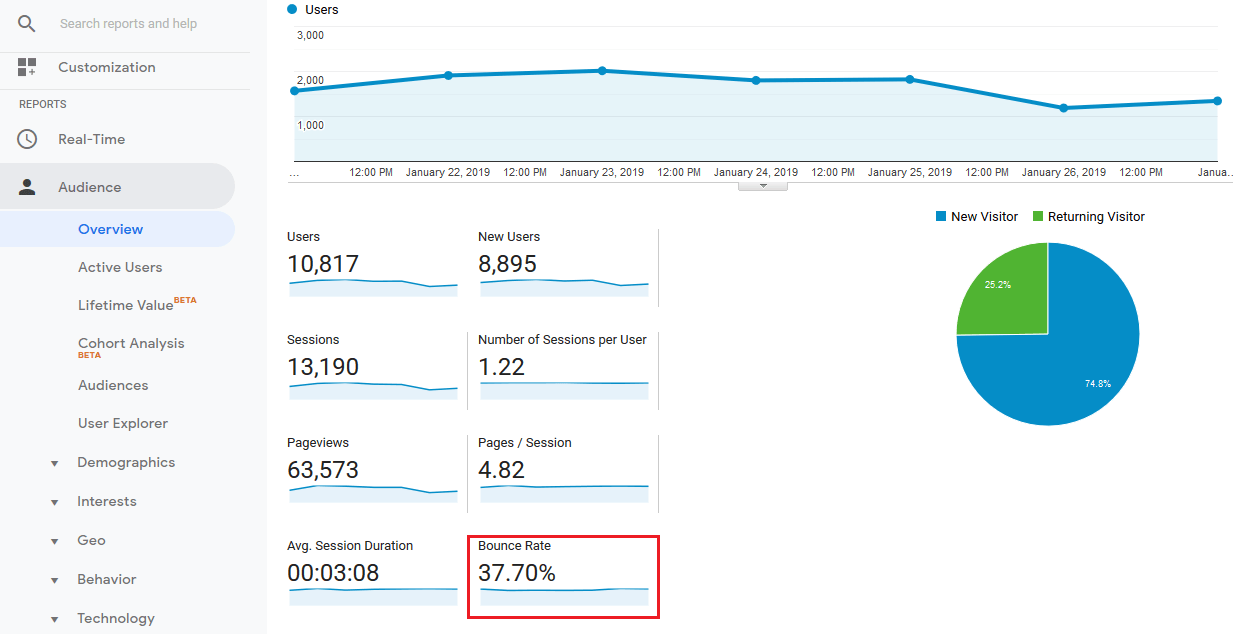Click the highlighted data point on the line chart
Viewport: 1233px width, 634px height.
[x=602, y=71]
